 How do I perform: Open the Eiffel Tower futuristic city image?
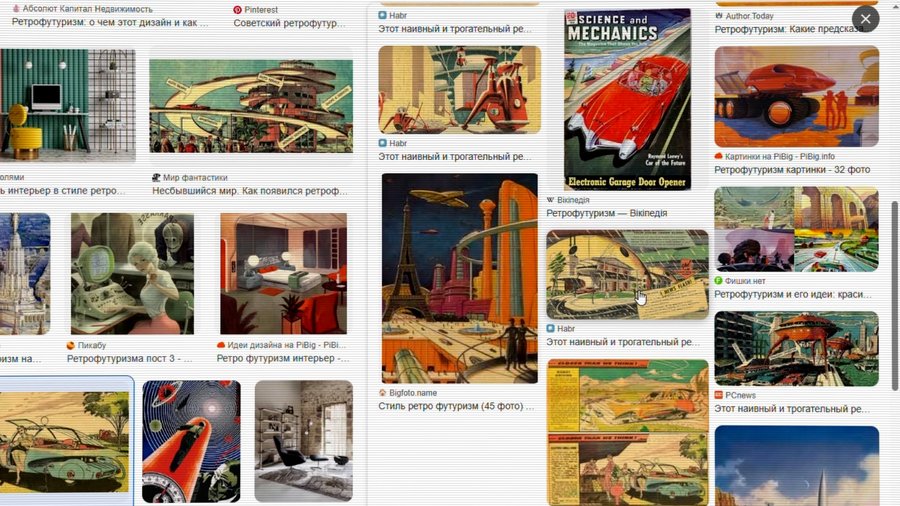(x=460, y=278)
